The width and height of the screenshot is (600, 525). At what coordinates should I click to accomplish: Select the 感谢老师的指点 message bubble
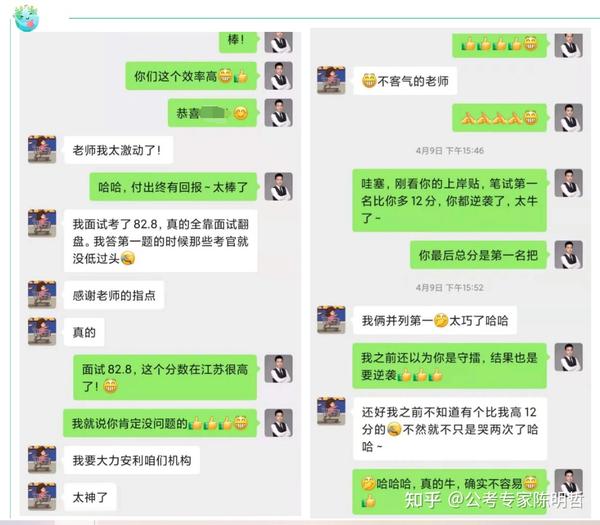tap(114, 295)
